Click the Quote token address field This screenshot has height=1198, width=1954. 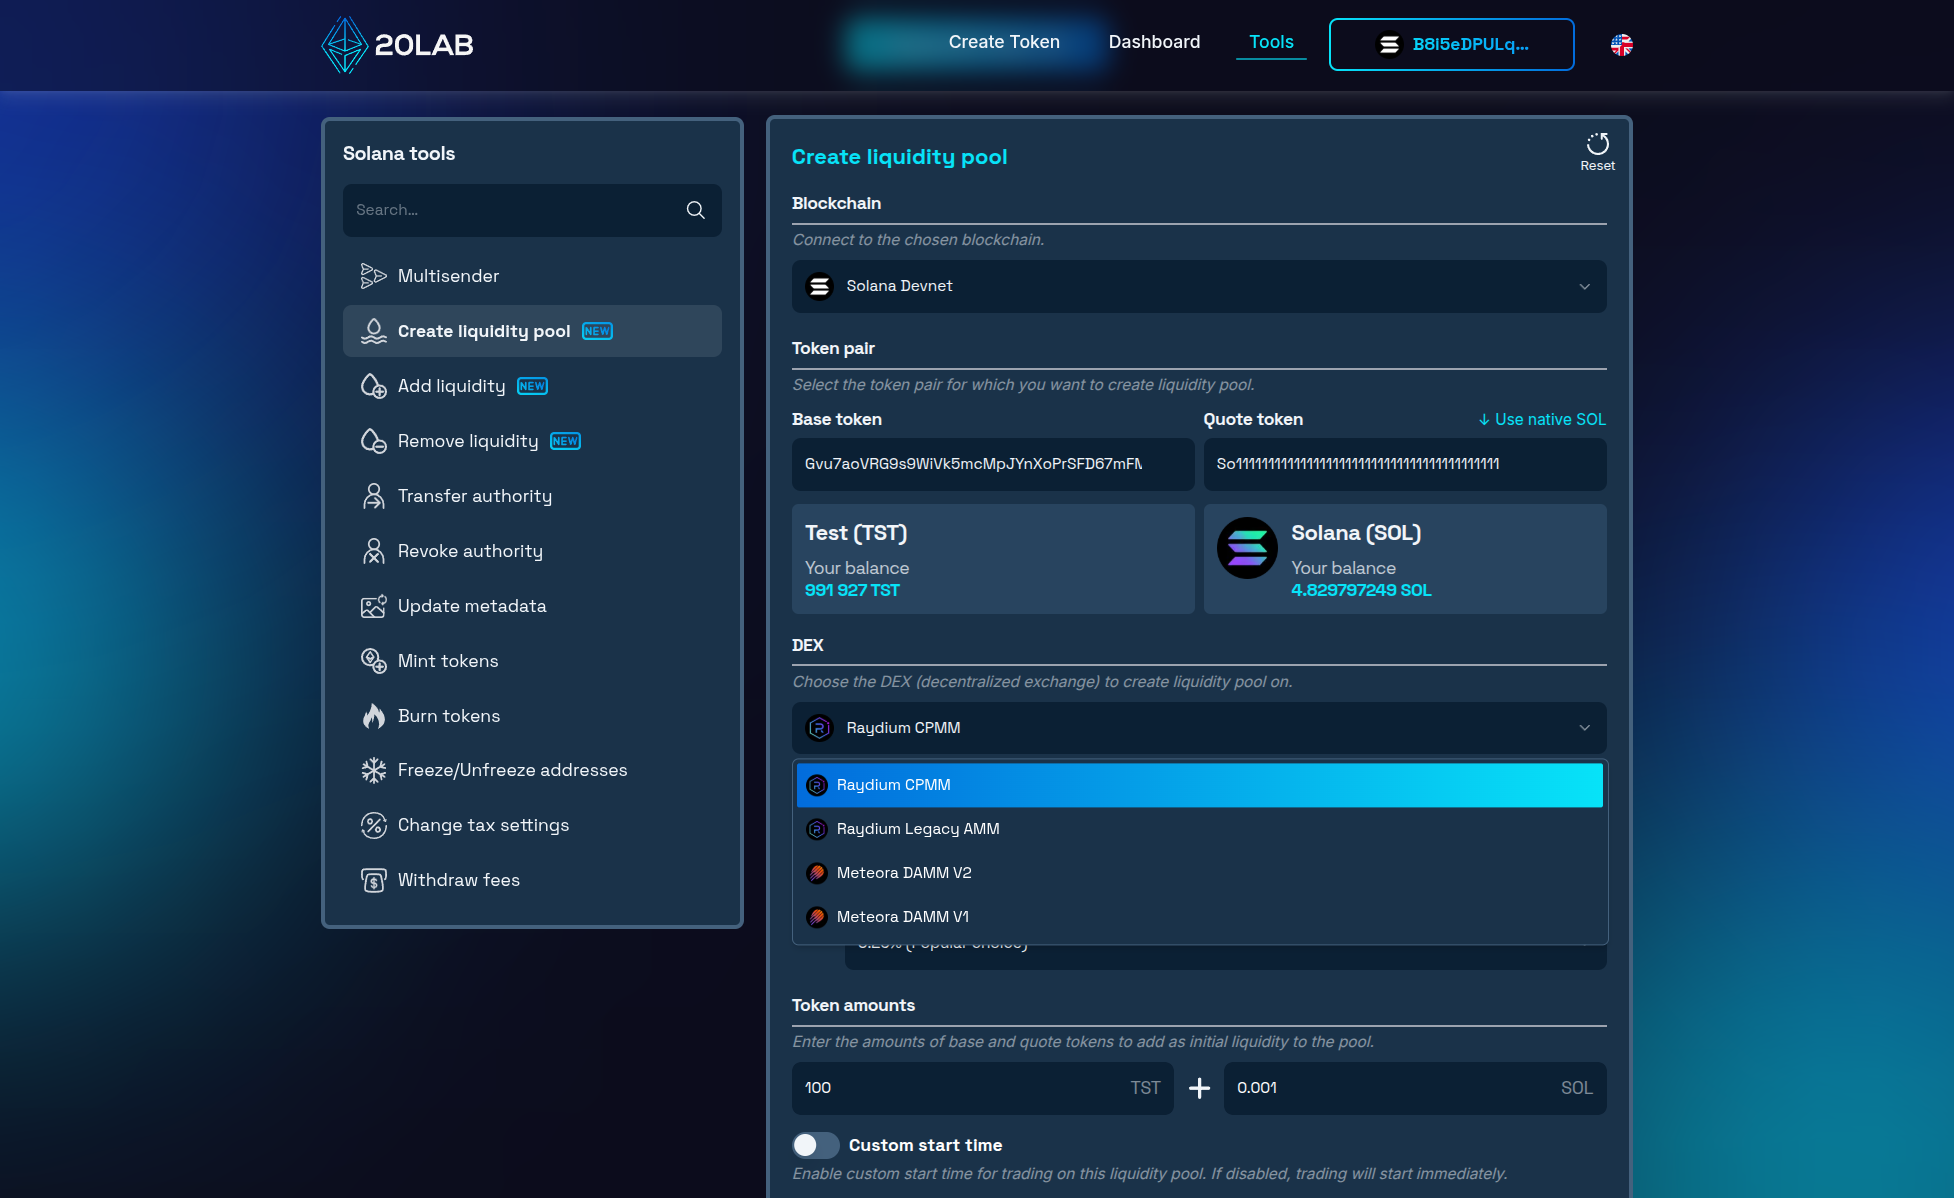[x=1405, y=464]
